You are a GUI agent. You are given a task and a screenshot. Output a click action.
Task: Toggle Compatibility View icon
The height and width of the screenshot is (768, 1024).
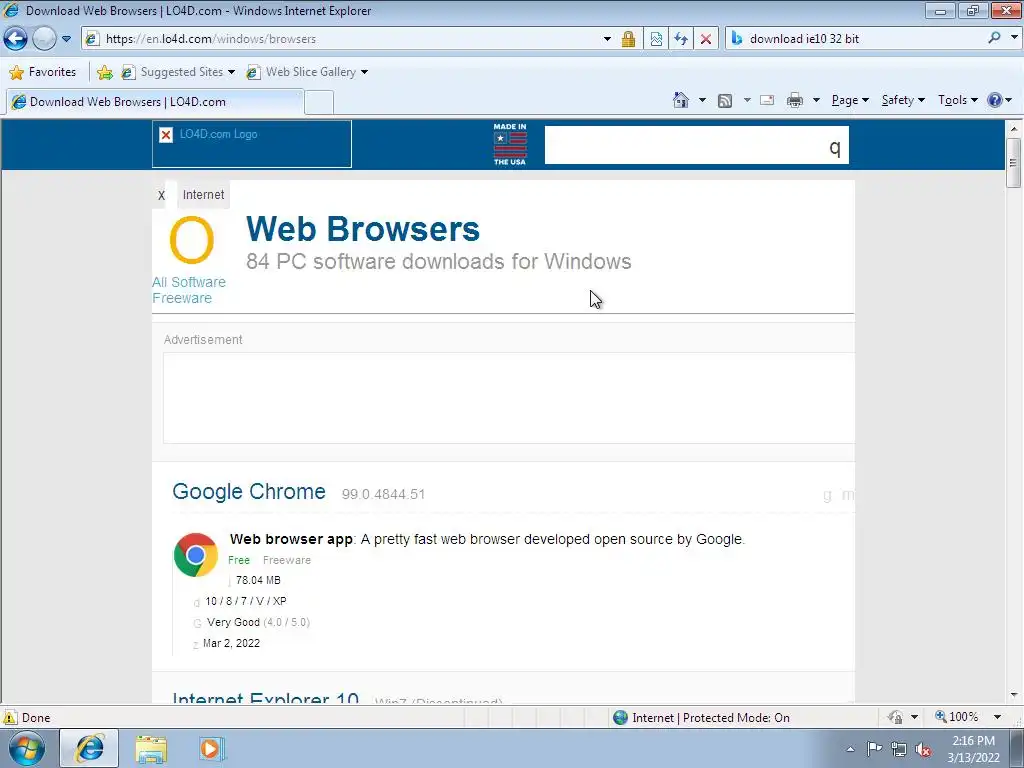[x=656, y=39]
